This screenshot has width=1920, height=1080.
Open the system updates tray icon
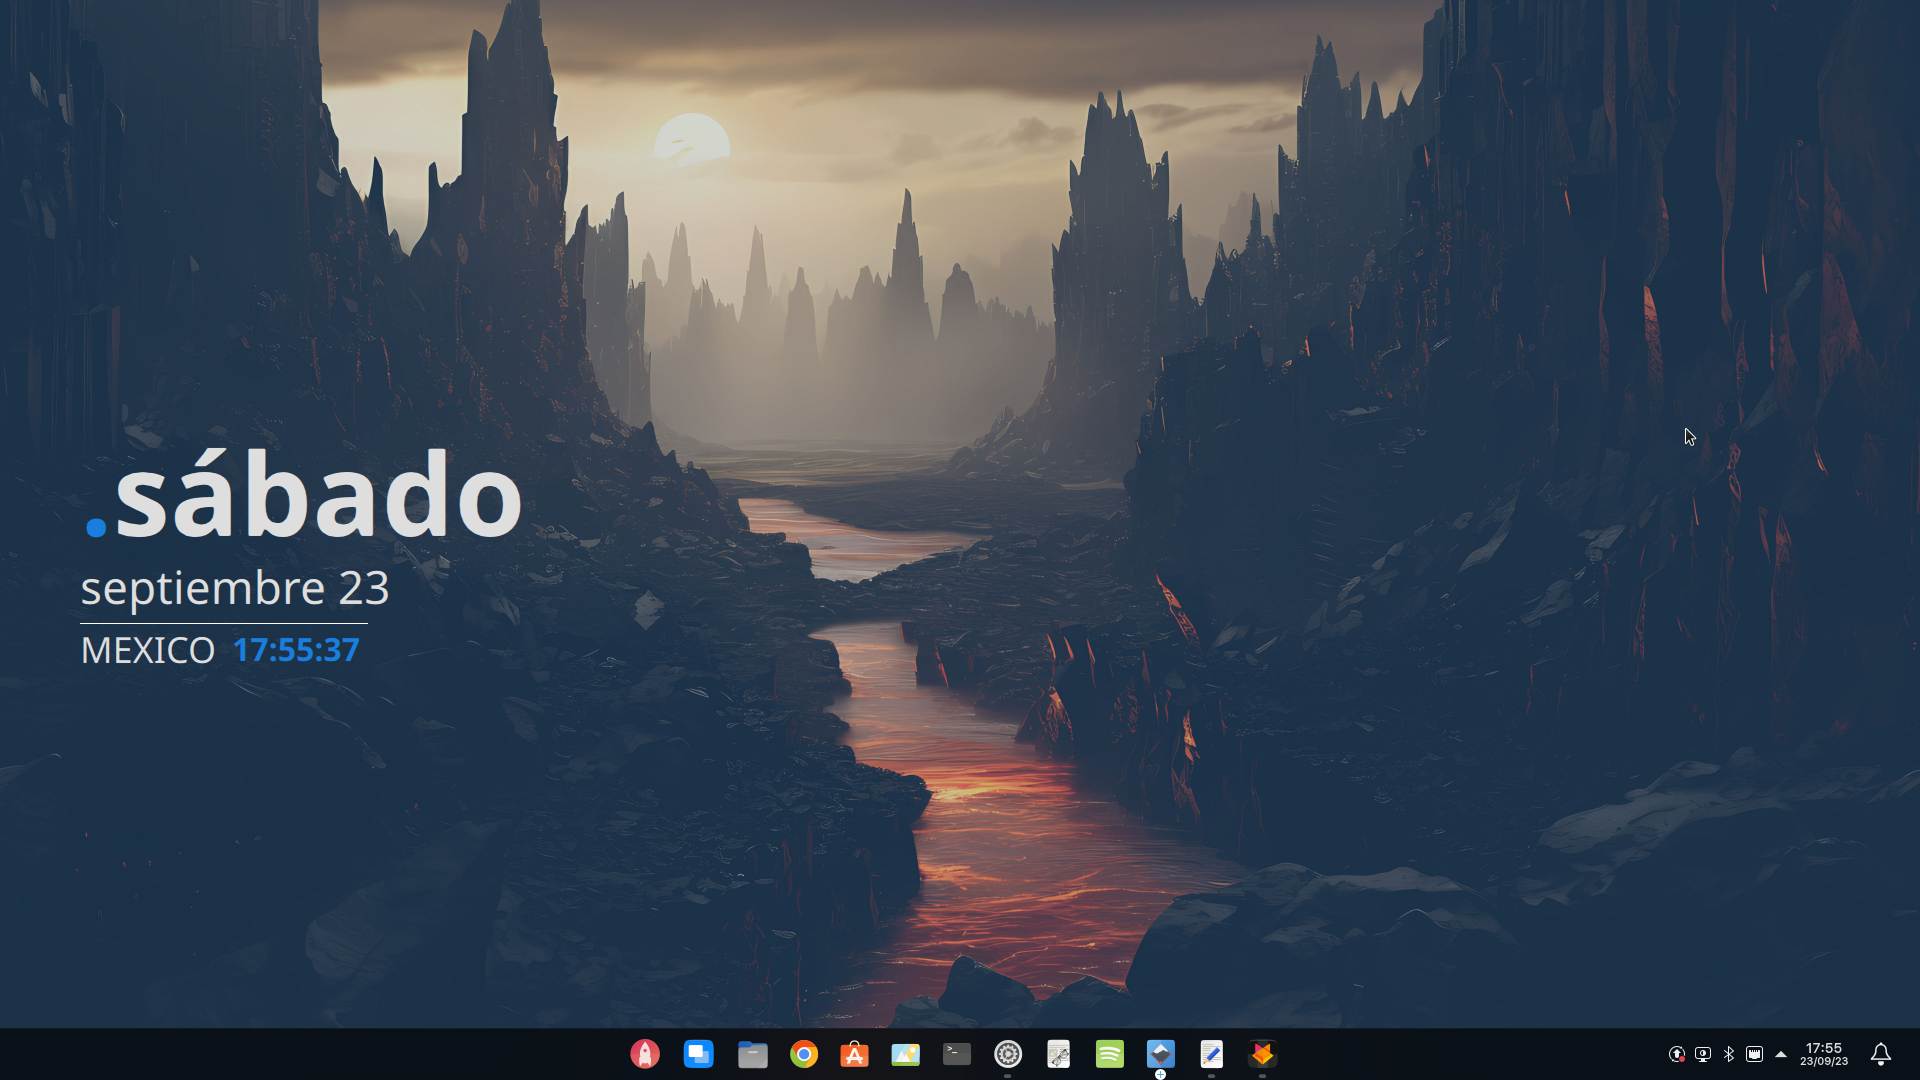[1677, 1054]
